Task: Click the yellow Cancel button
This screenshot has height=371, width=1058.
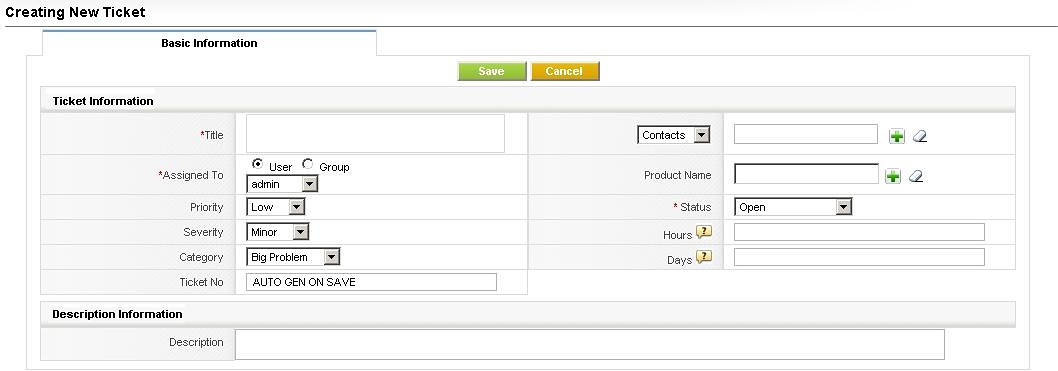Action: point(565,72)
